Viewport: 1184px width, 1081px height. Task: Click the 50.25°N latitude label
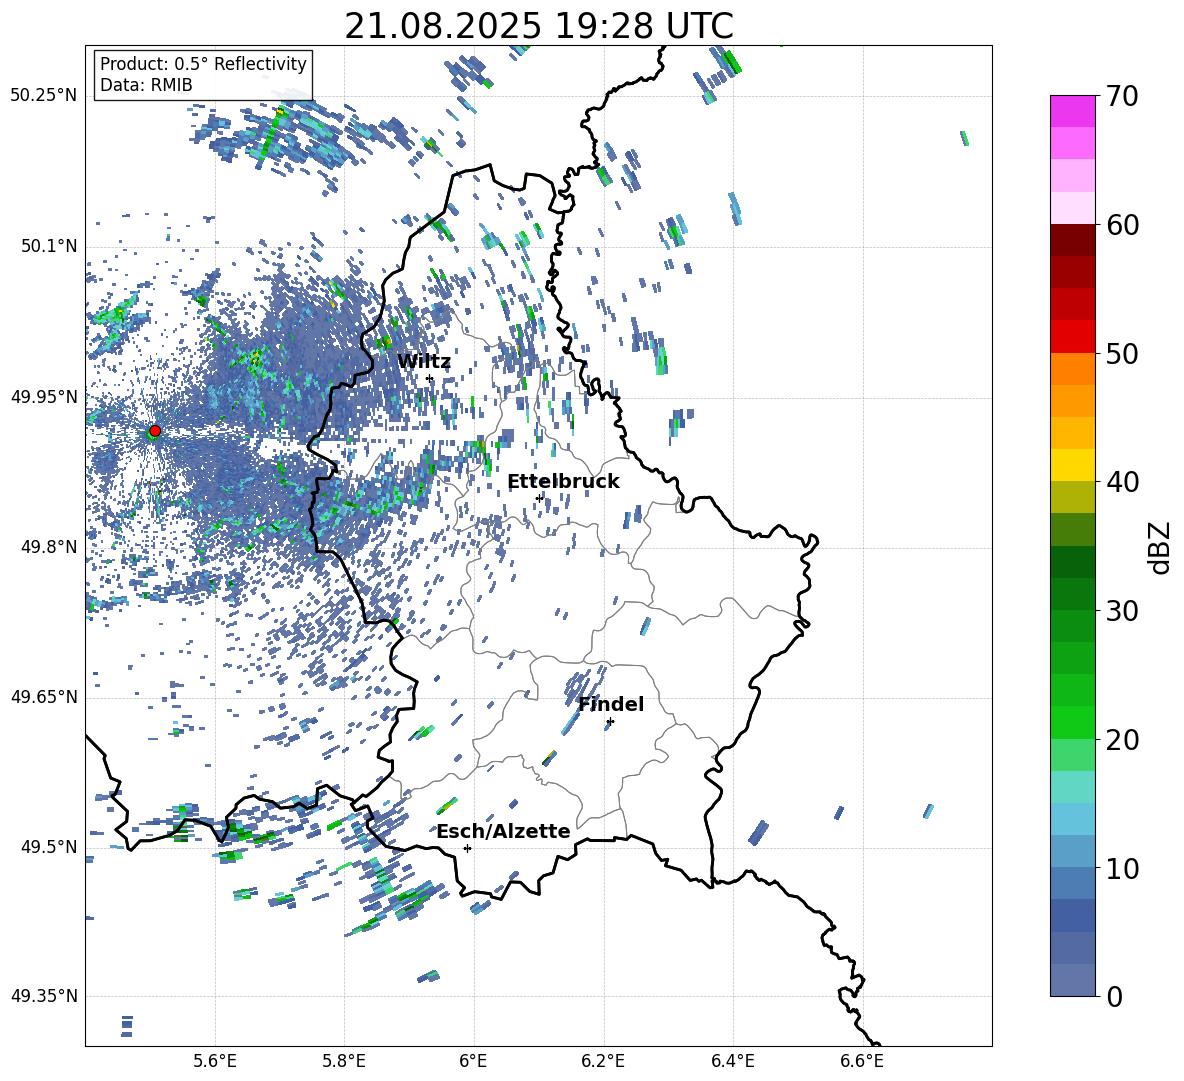44,96
